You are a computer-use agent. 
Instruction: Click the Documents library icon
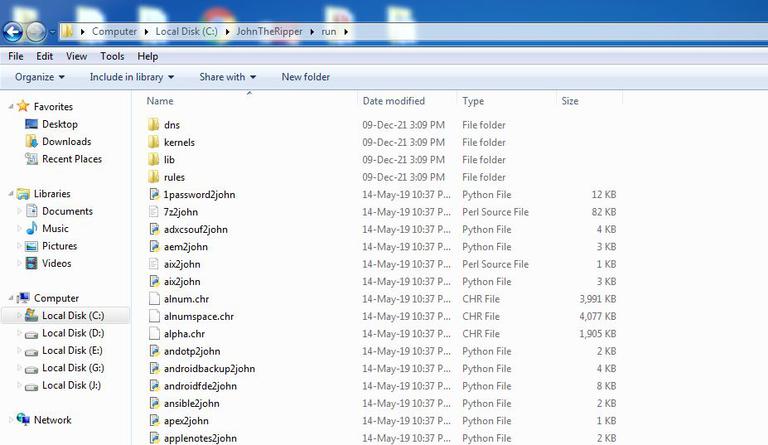(31, 211)
